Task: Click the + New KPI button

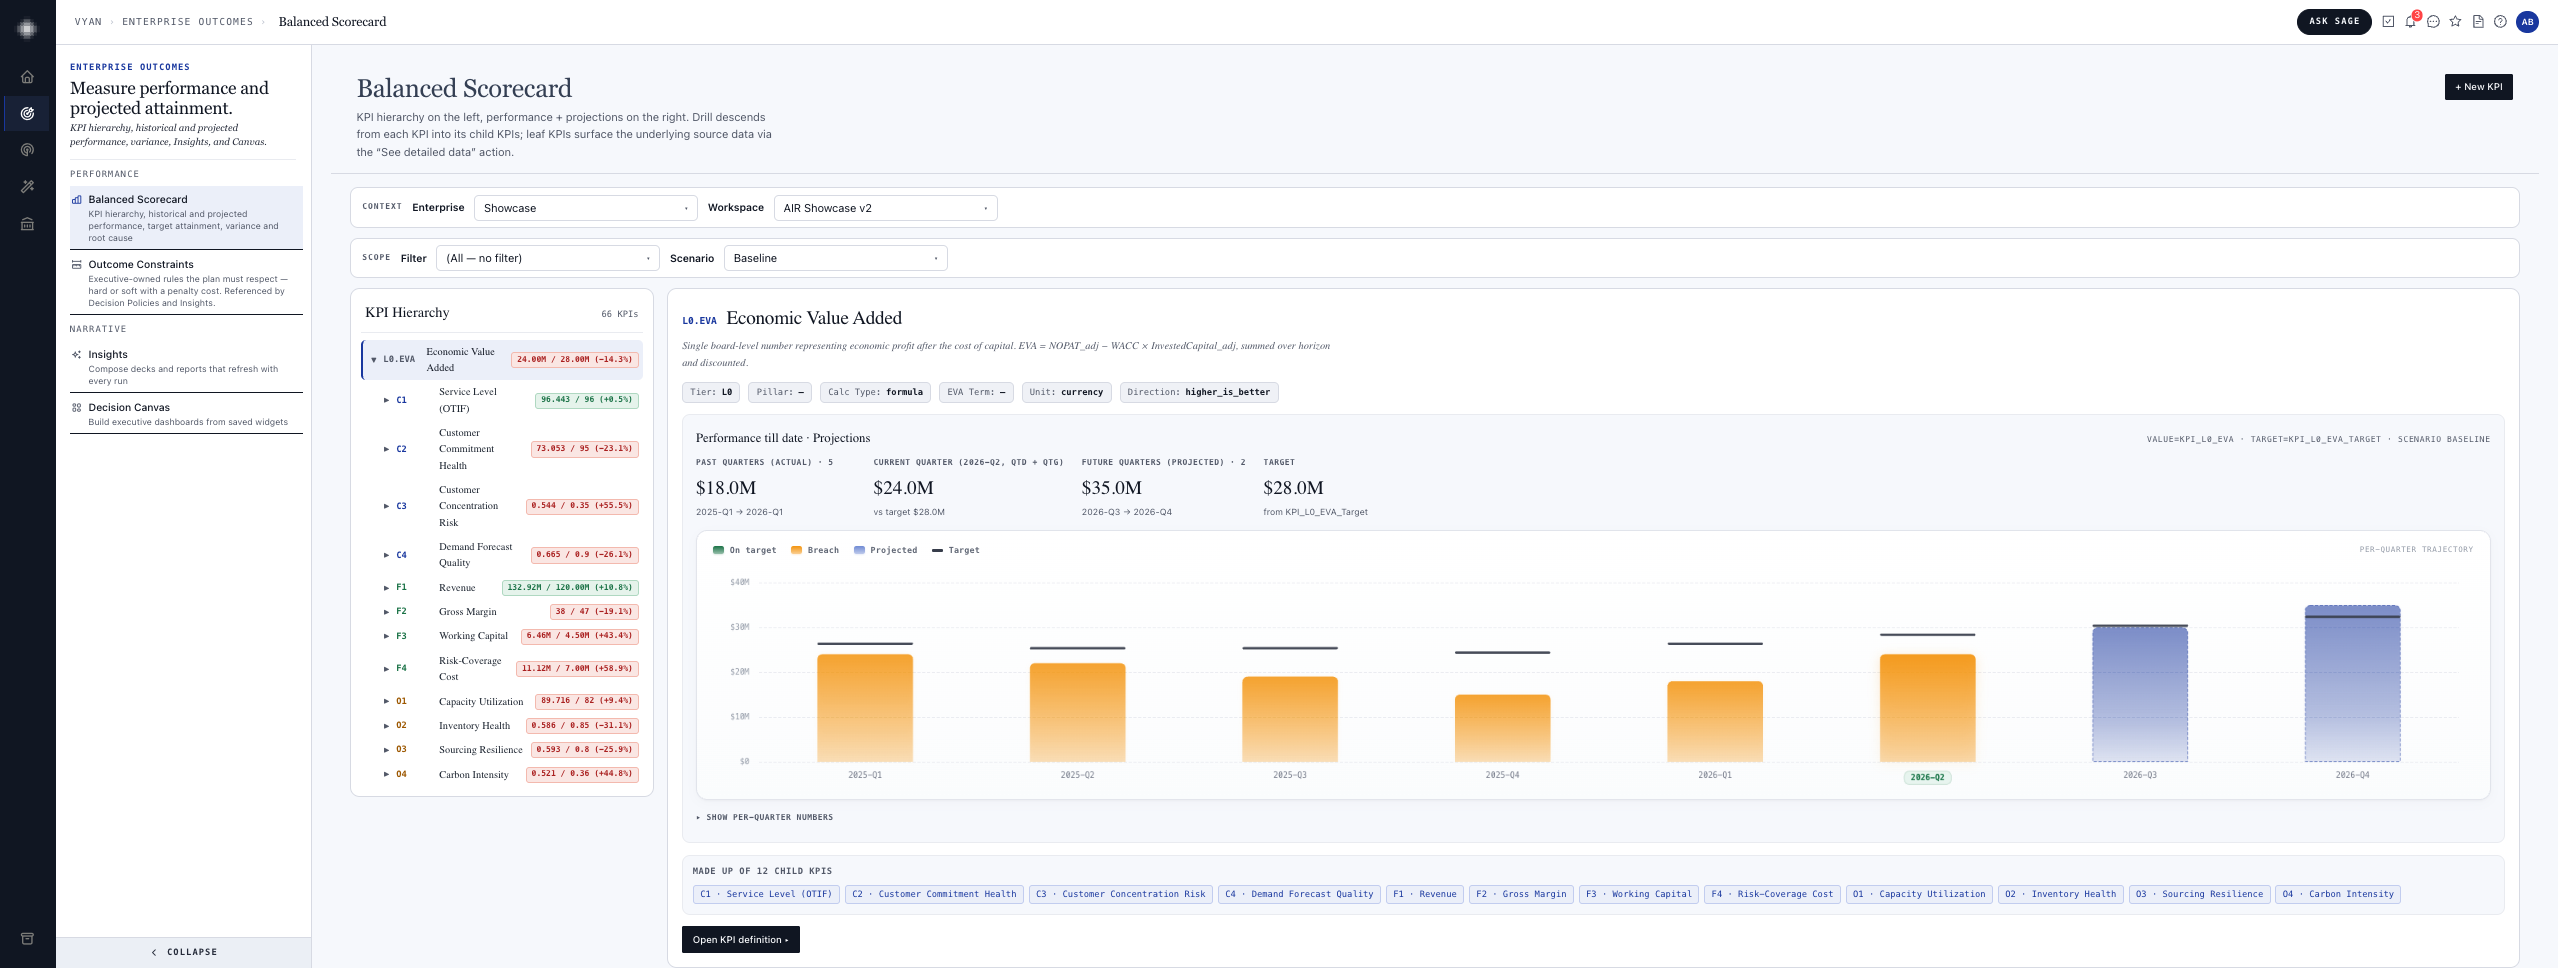Action: [x=2478, y=87]
